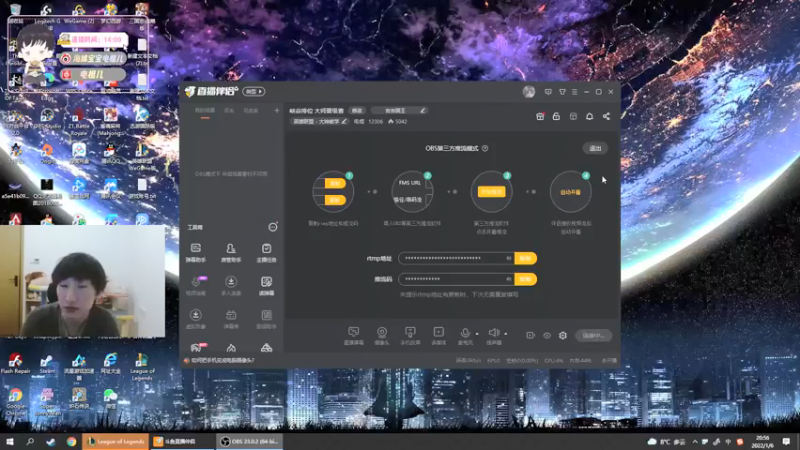
Task: Click the 自动开播 step 4 circle
Action: 570,192
